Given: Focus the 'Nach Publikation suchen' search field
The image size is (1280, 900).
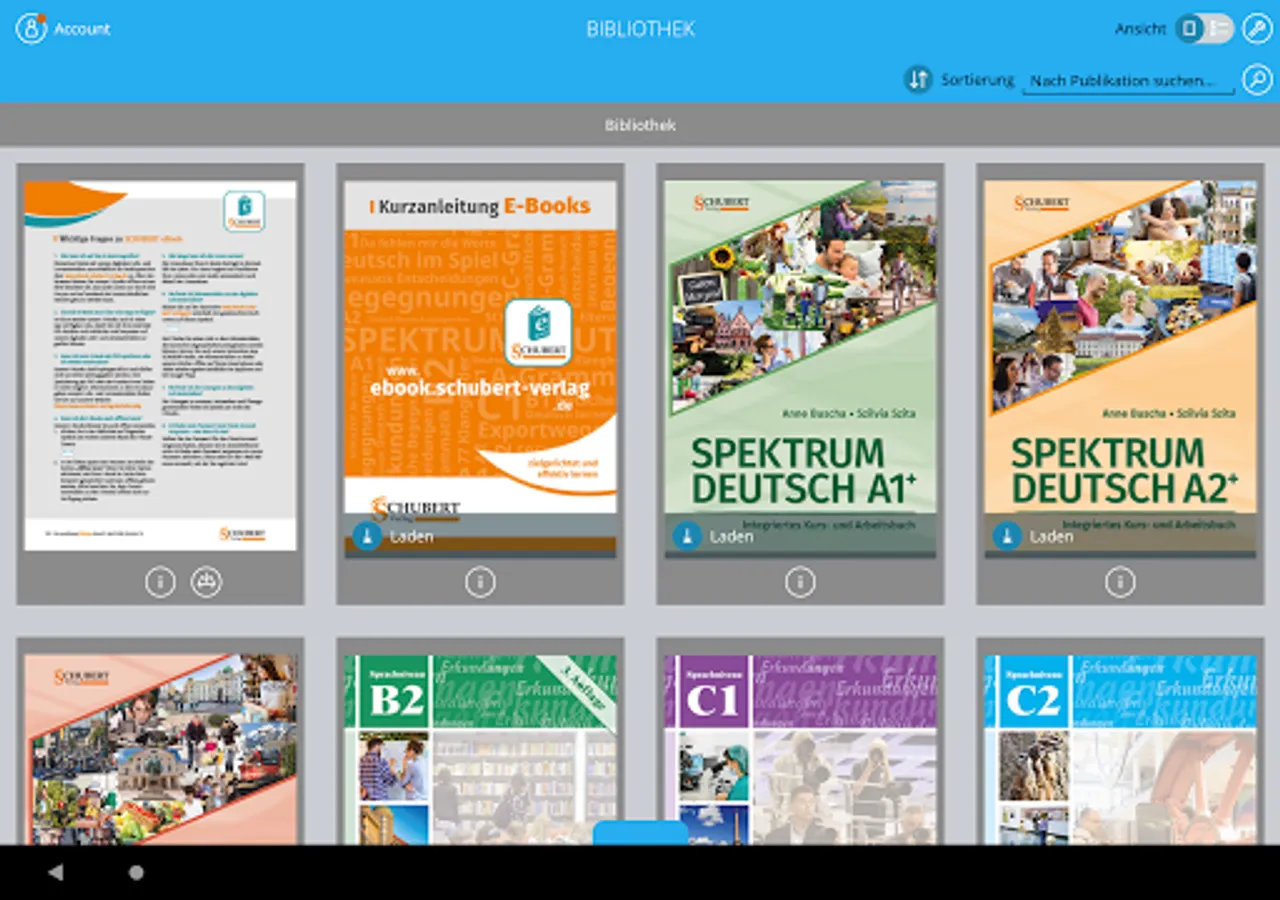Looking at the screenshot, I should (1127, 80).
